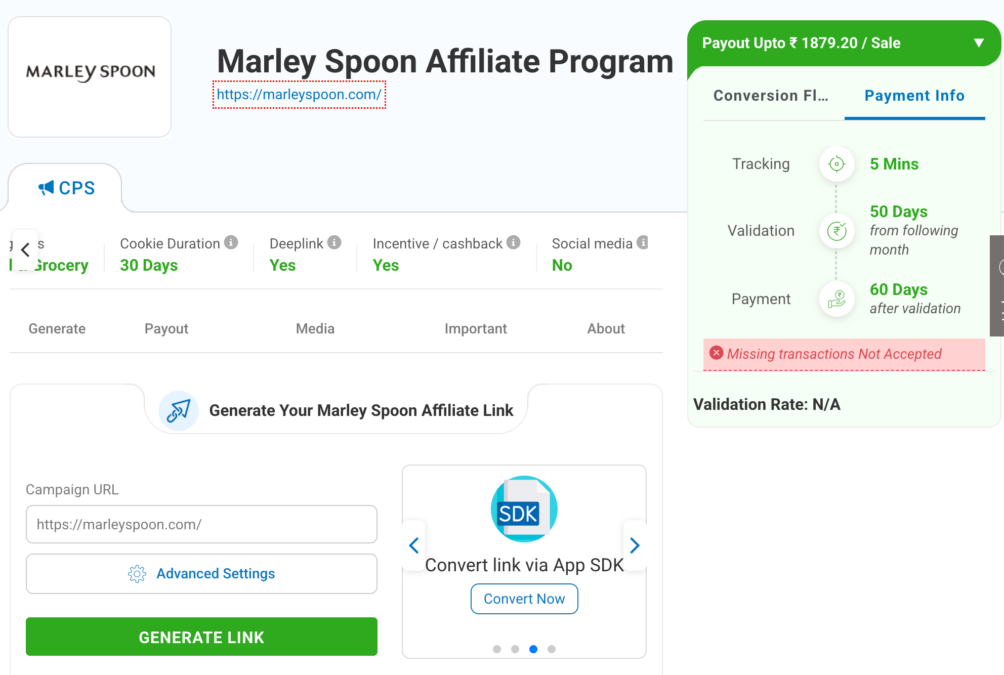Click the GENERATE LINK button
Viewport: 1004px width, 675px height.
coord(202,637)
